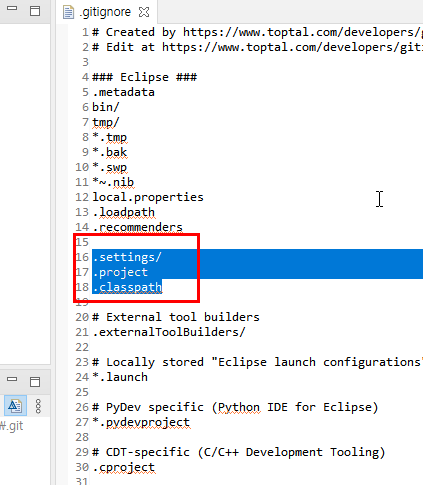The height and width of the screenshot is (485, 423).
Task: Click the '### Eclipse ###' heading line
Action: (145, 77)
